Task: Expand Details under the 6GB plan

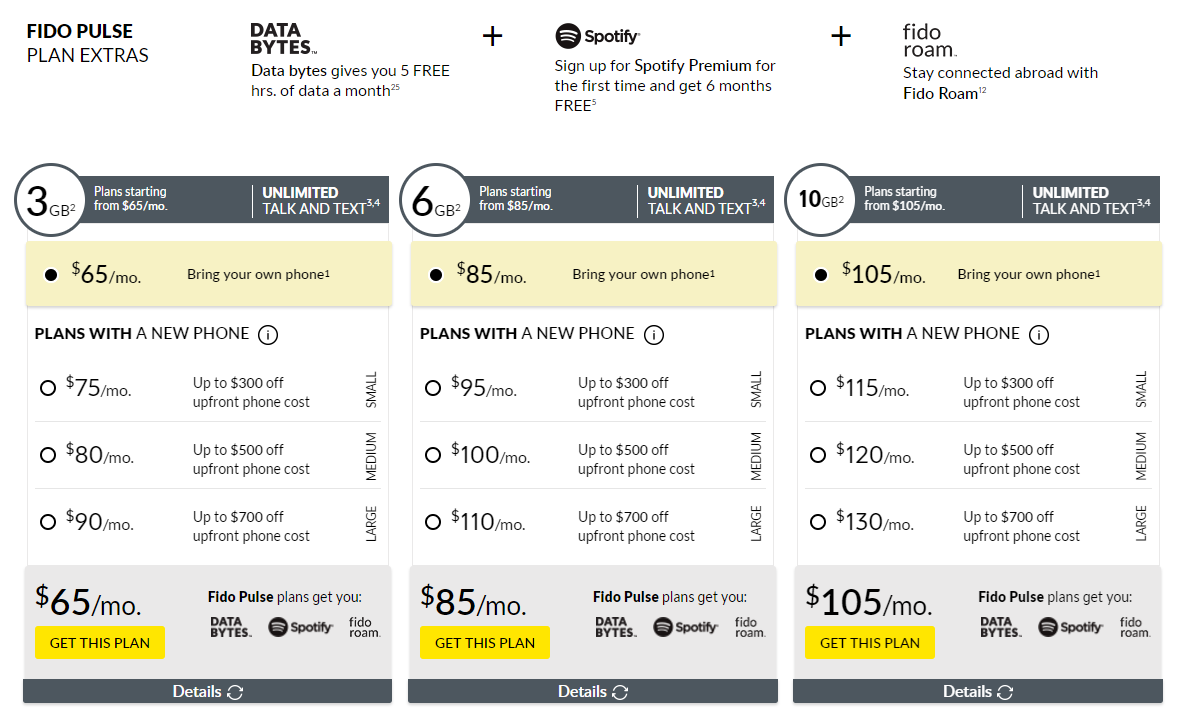Action: tap(592, 692)
